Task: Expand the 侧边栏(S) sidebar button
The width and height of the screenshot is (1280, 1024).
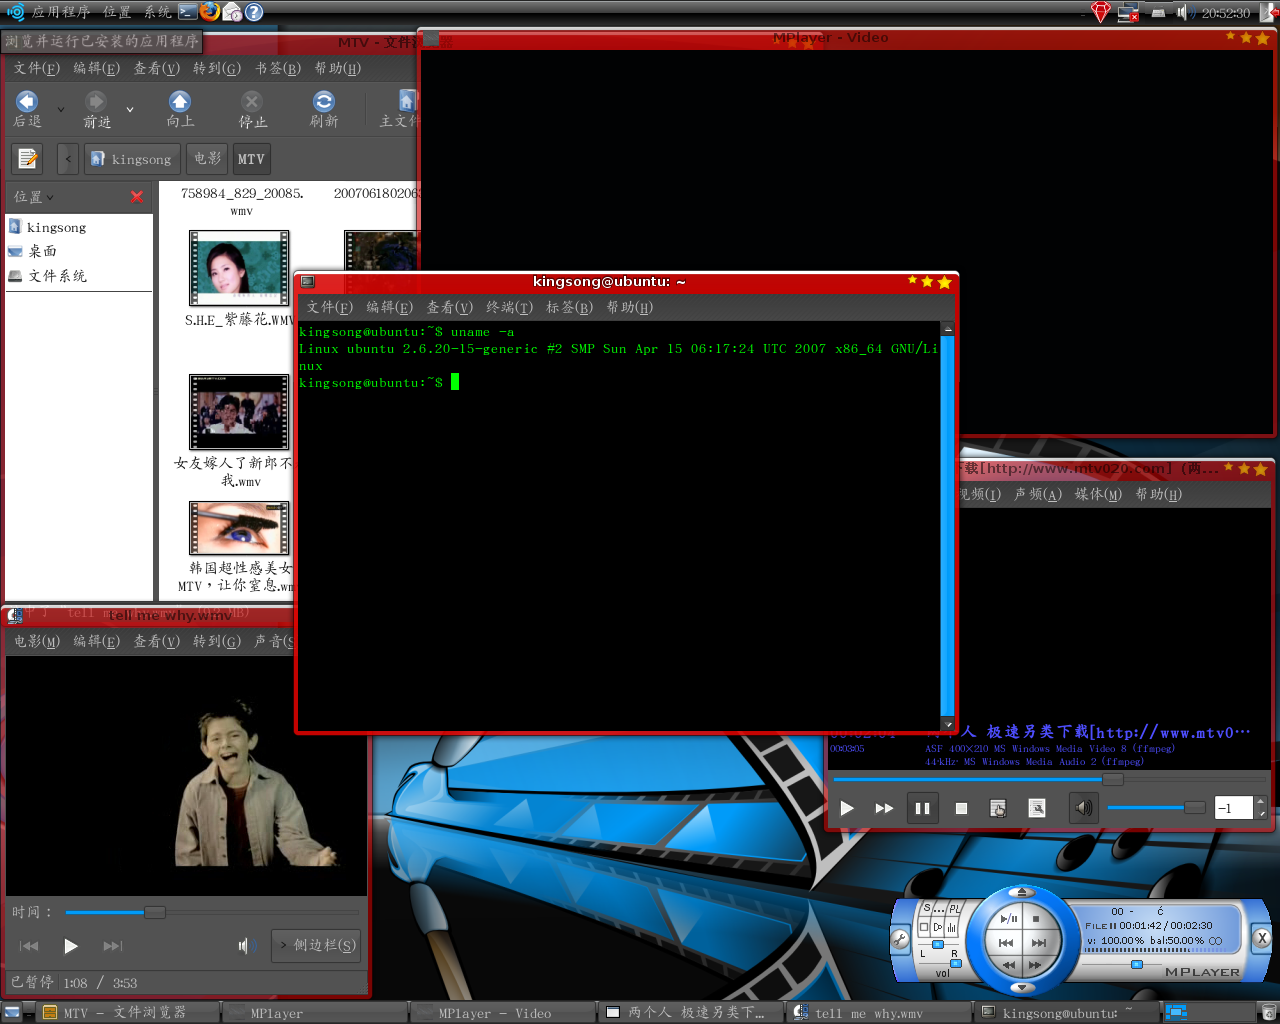Action: click(316, 945)
